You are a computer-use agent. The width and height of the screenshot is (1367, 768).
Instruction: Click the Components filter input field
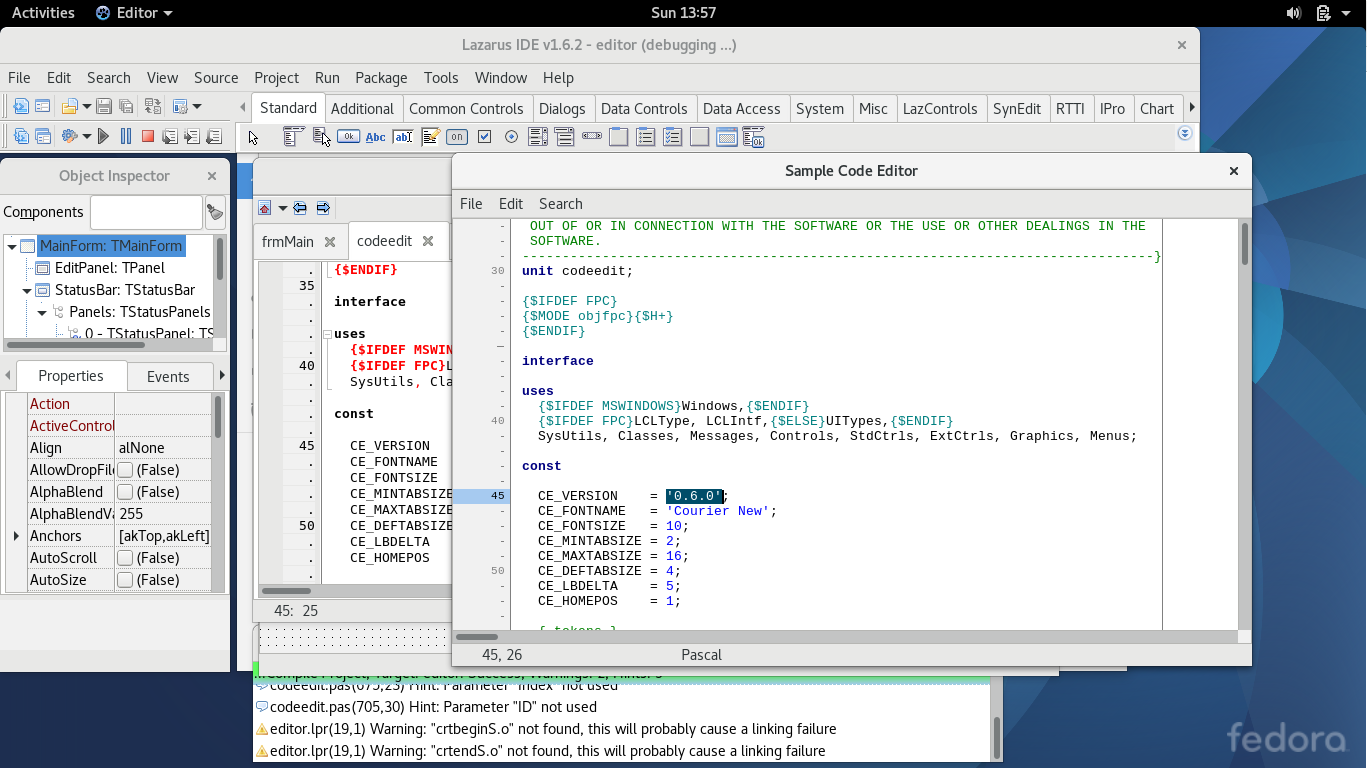tap(146, 212)
